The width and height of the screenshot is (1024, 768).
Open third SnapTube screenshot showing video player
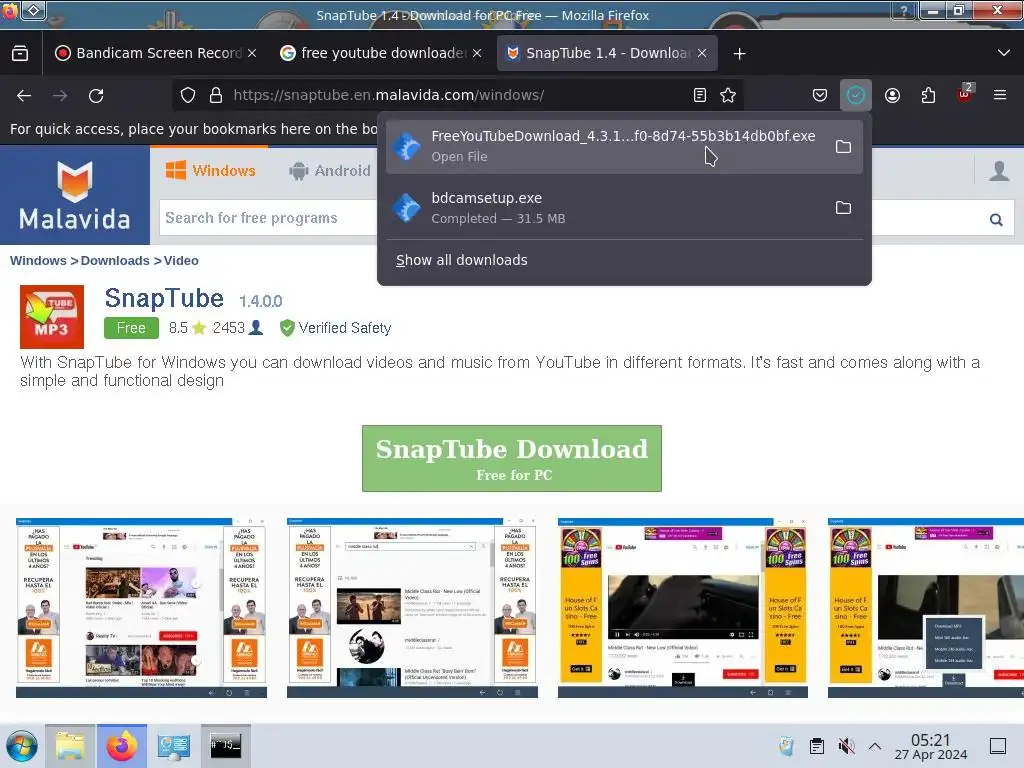pos(682,608)
